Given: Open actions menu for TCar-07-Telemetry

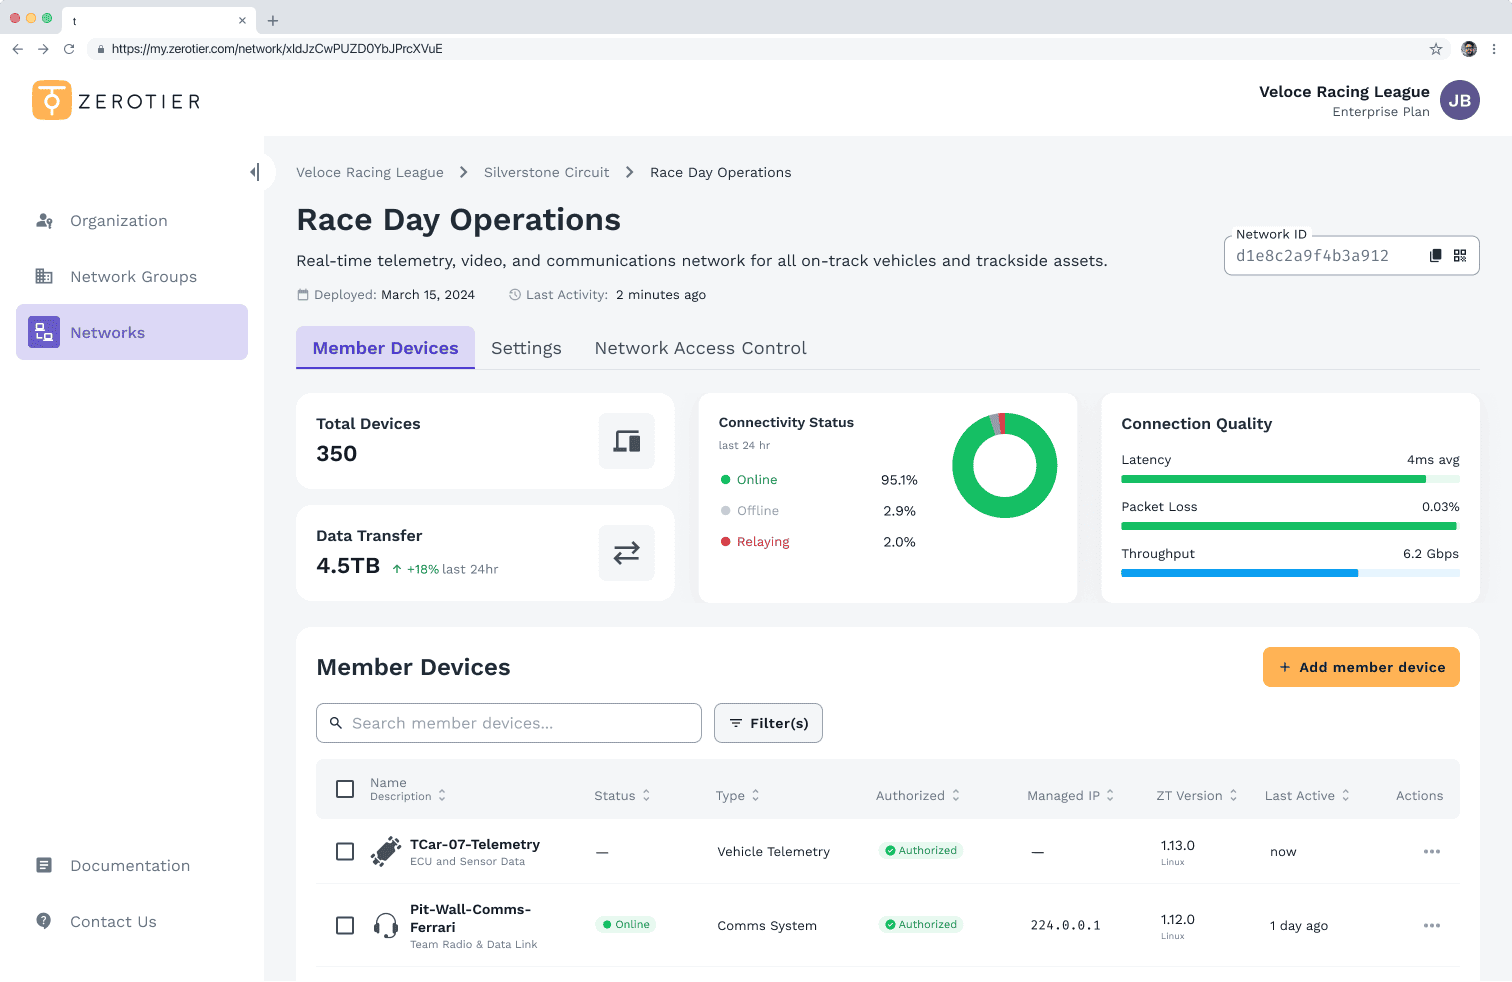Looking at the screenshot, I should (1431, 852).
